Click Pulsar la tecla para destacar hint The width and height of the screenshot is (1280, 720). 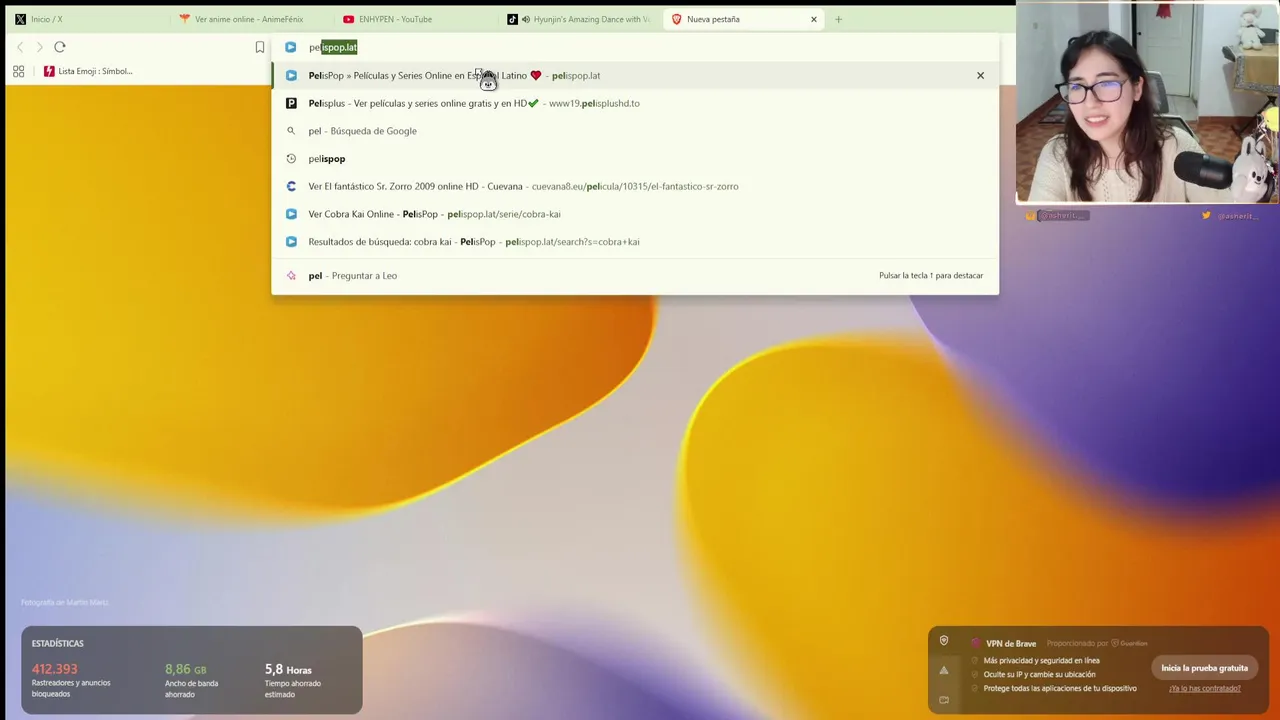pyautogui.click(x=931, y=275)
